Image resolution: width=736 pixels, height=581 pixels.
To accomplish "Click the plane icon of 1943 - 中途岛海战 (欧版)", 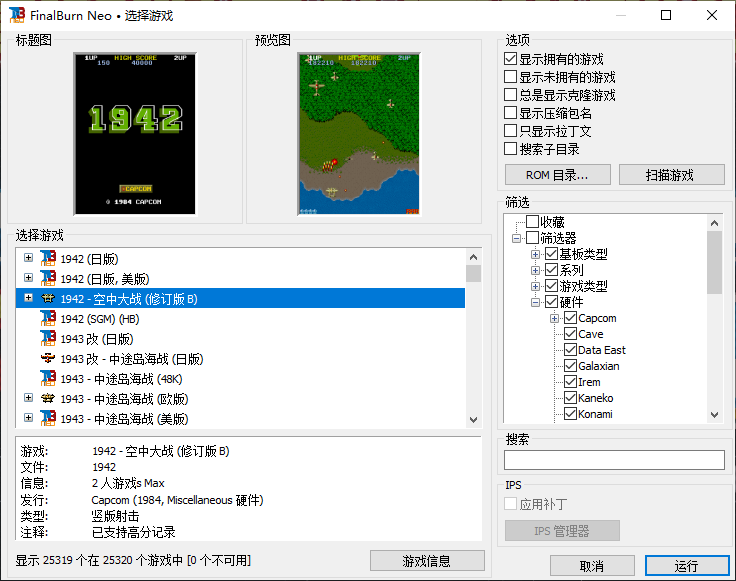I will pos(48,398).
